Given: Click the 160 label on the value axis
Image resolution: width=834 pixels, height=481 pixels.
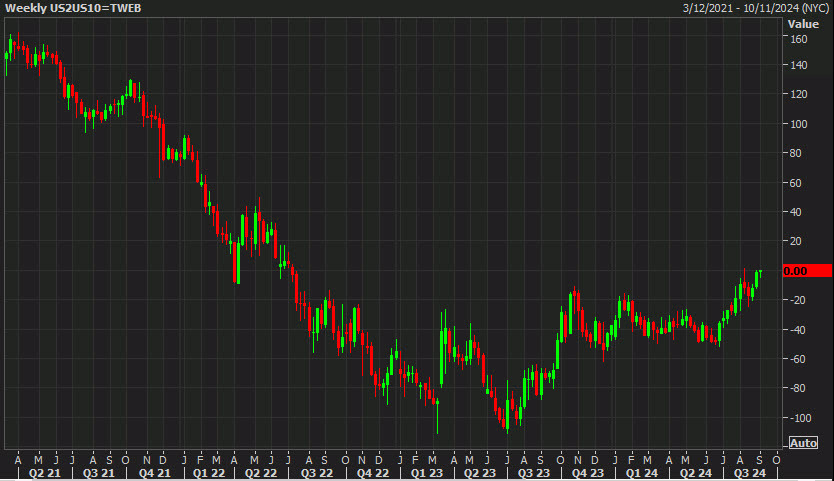Looking at the screenshot, I should coord(799,39).
